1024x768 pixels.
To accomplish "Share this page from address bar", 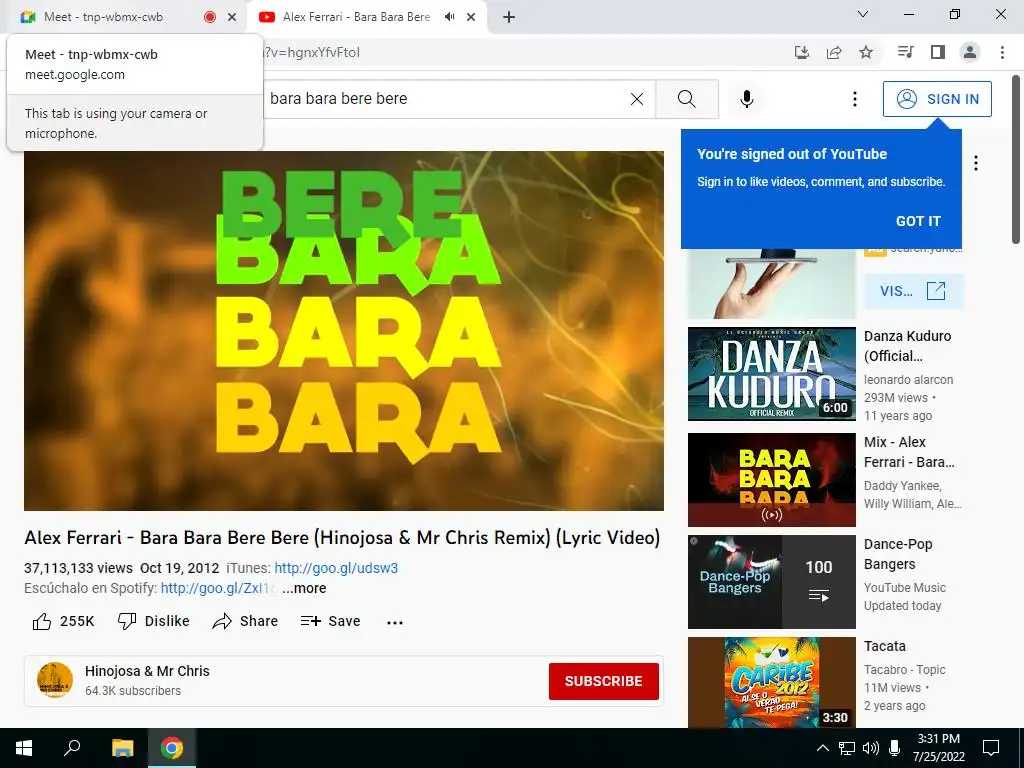I will [834, 52].
